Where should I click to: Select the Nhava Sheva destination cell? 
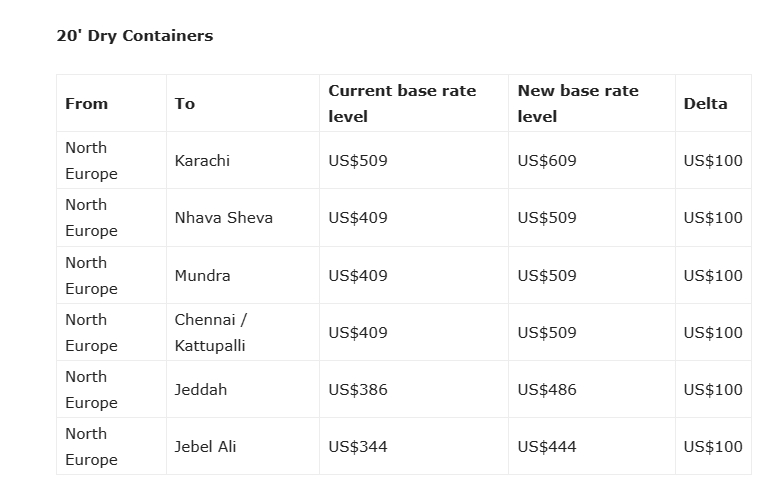coord(223,218)
